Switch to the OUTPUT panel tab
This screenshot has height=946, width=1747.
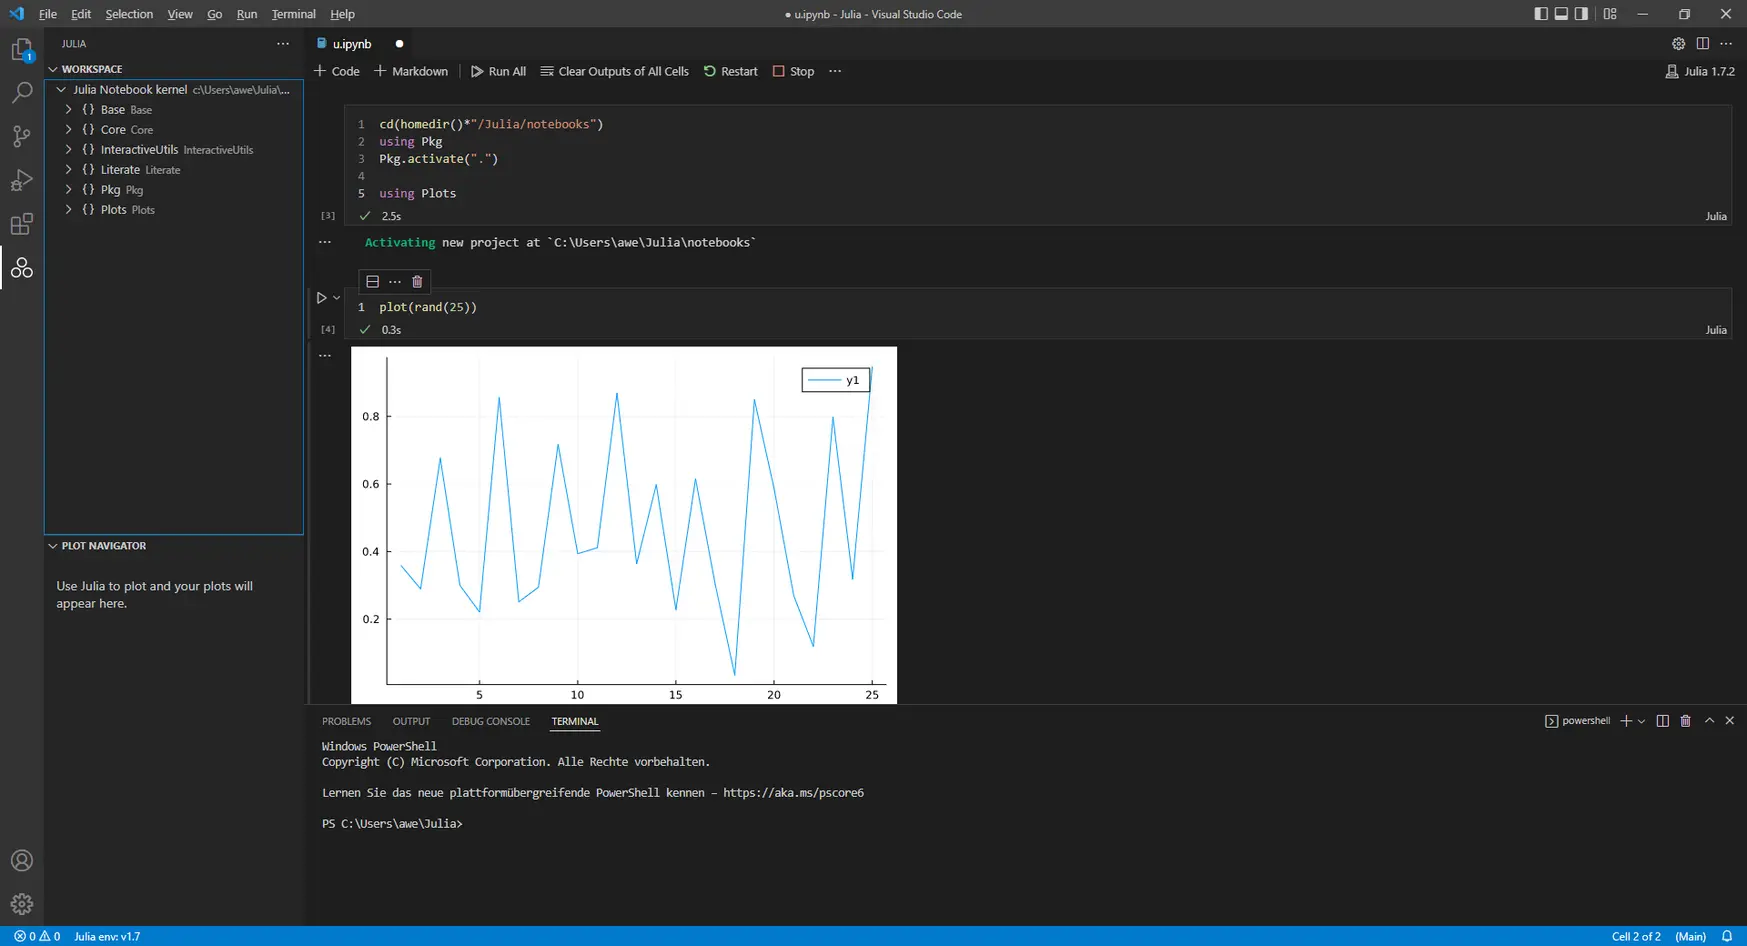[x=411, y=721]
